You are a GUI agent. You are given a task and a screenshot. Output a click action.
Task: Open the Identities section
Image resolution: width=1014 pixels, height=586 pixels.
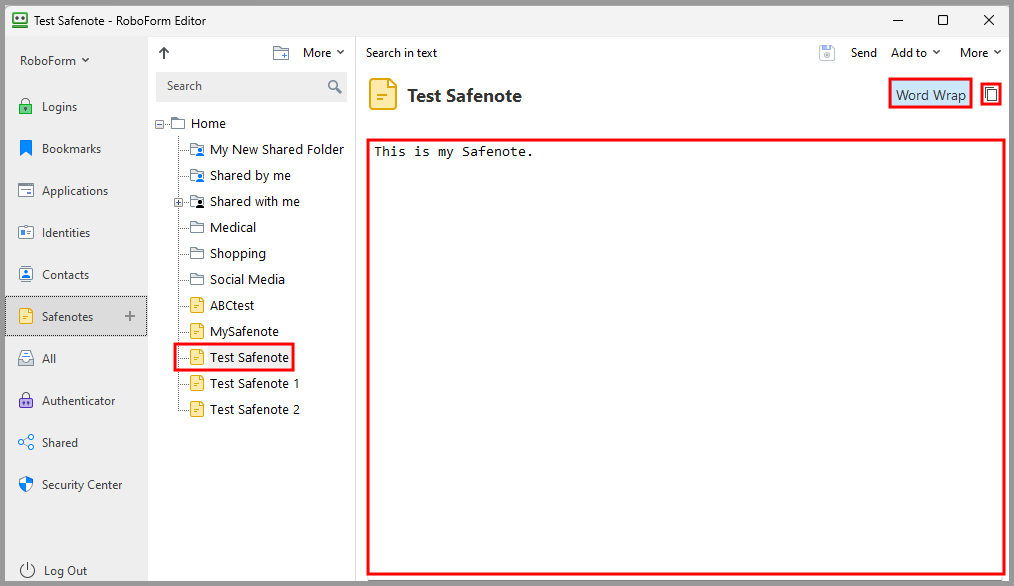pyautogui.click(x=76, y=233)
